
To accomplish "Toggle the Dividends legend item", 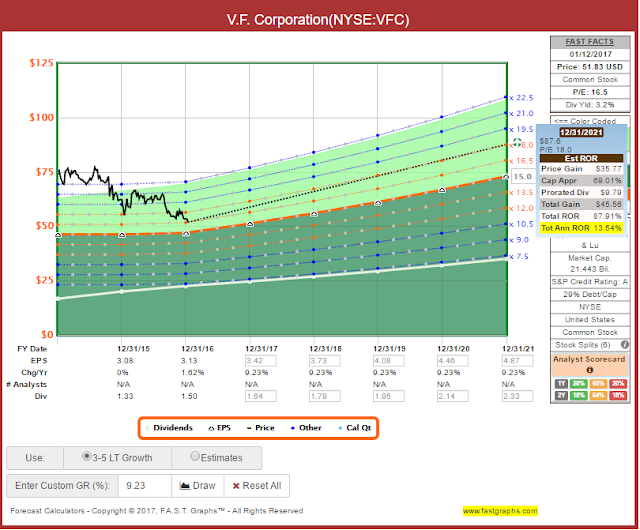I will coord(169,428).
